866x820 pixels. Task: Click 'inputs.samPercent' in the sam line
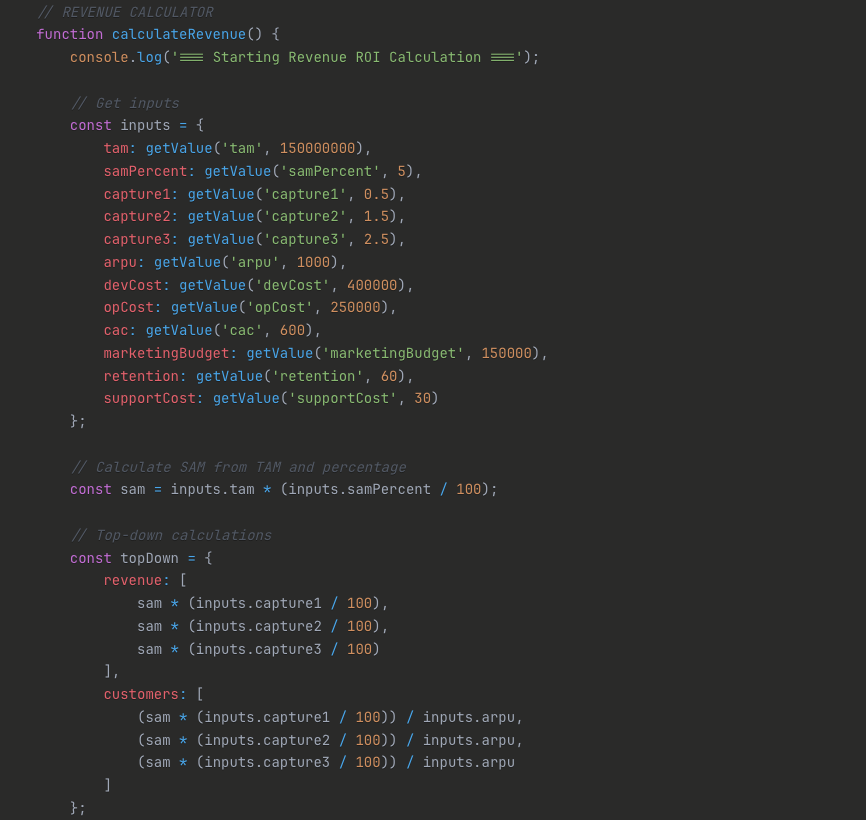tap(360, 490)
